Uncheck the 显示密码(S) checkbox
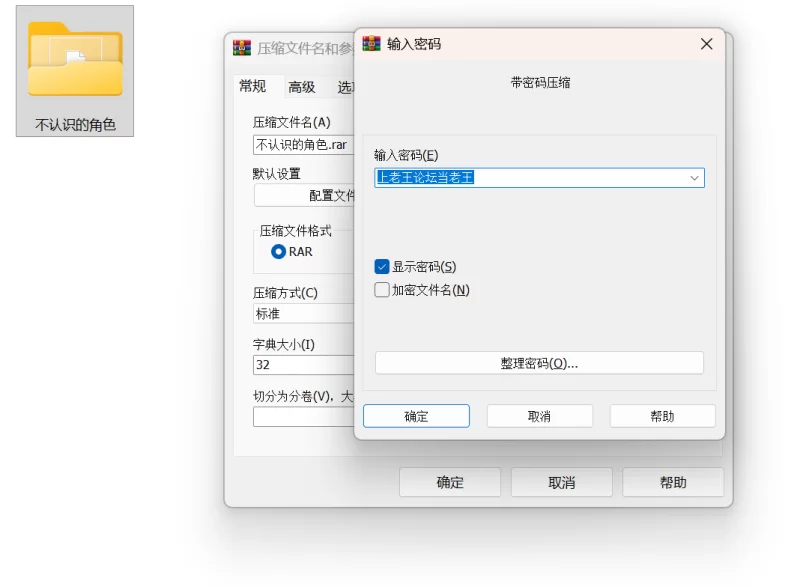 382,266
